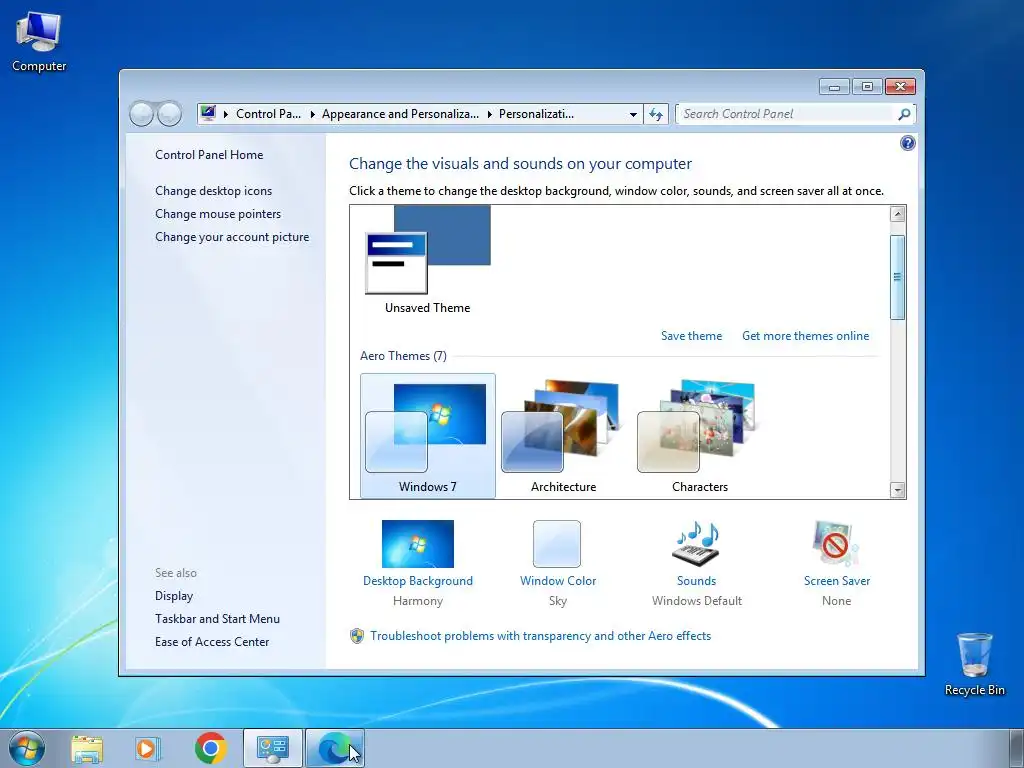Click the Desktop Background text link
Screen dimensions: 1024x768
[418, 581]
